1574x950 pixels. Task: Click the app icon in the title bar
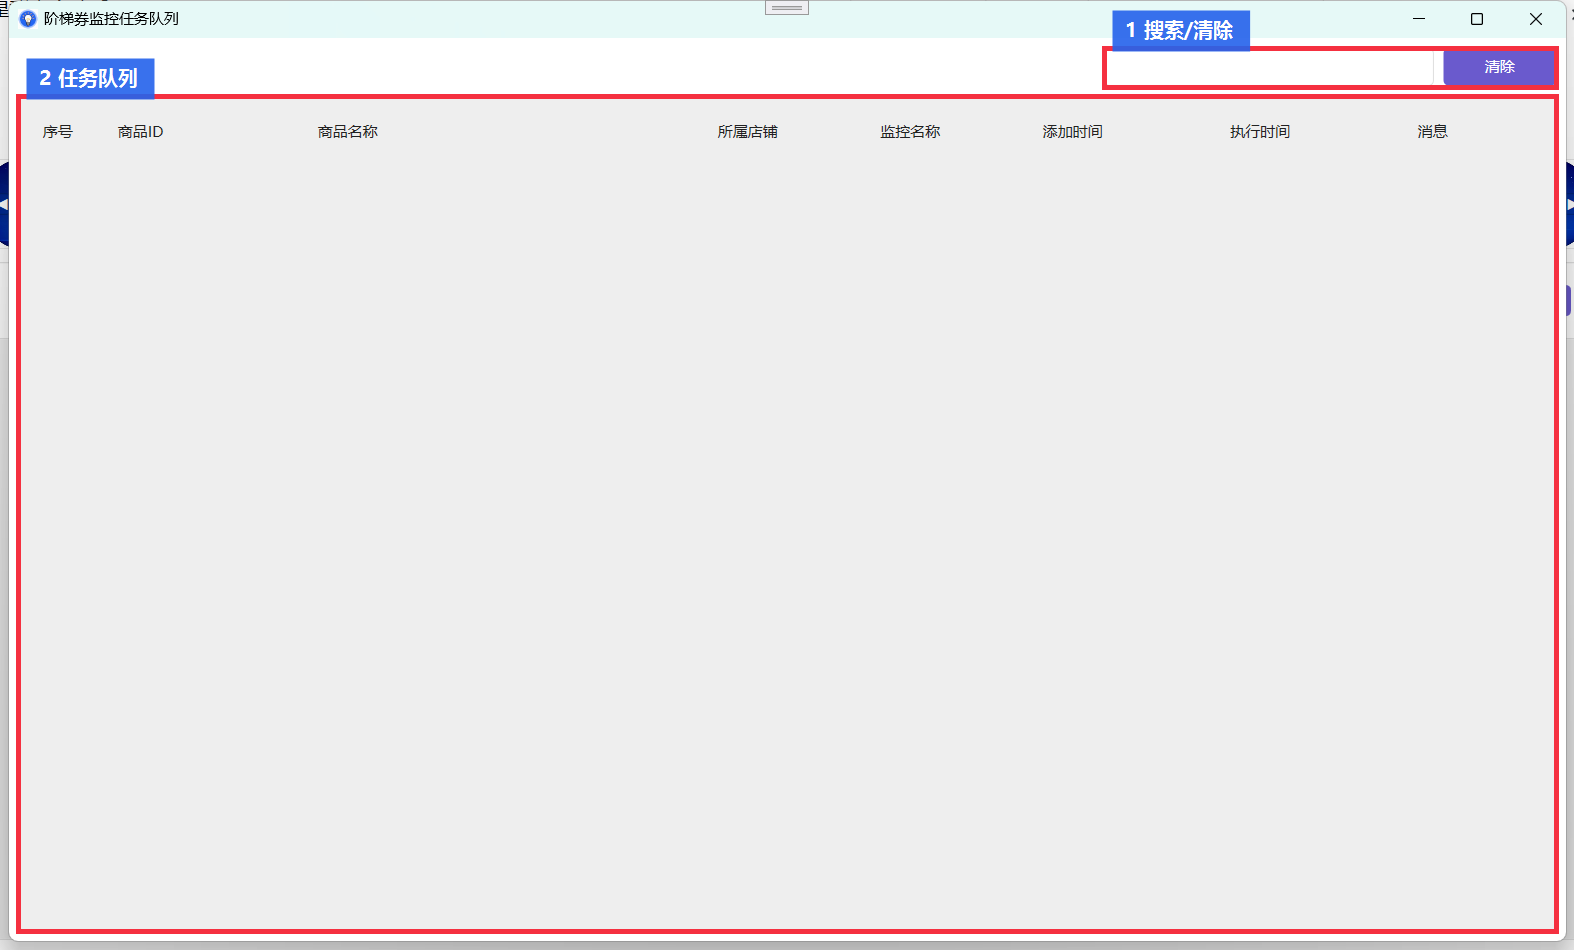point(28,19)
